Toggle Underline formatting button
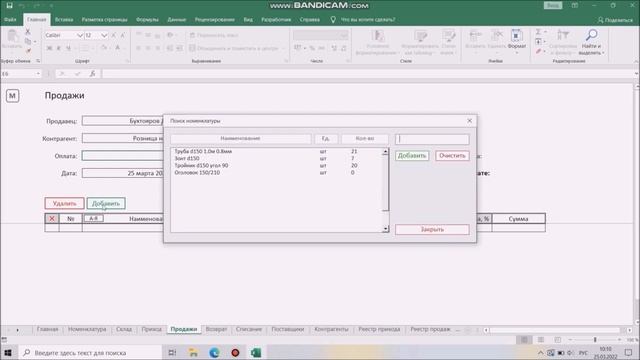Screen dimensions: 640x360 tap(68, 48)
